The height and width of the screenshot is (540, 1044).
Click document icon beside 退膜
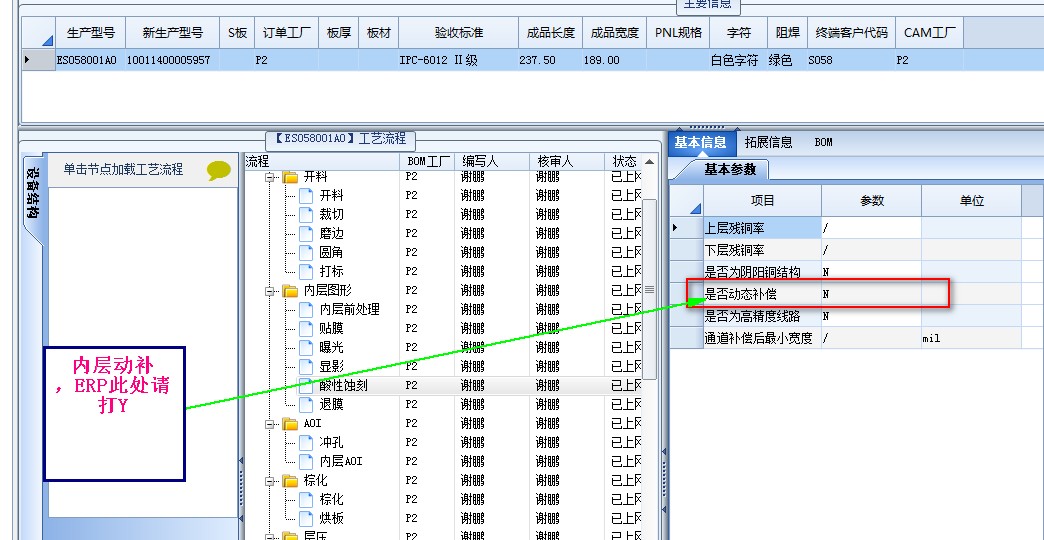click(306, 404)
